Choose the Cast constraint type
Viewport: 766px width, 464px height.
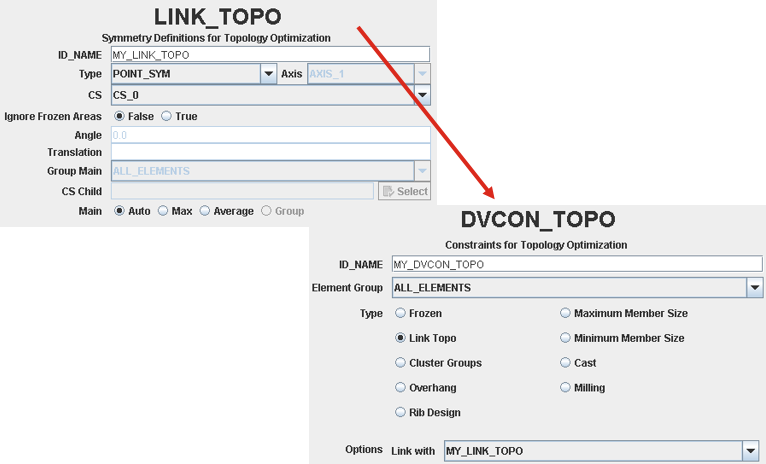pyautogui.click(x=566, y=363)
